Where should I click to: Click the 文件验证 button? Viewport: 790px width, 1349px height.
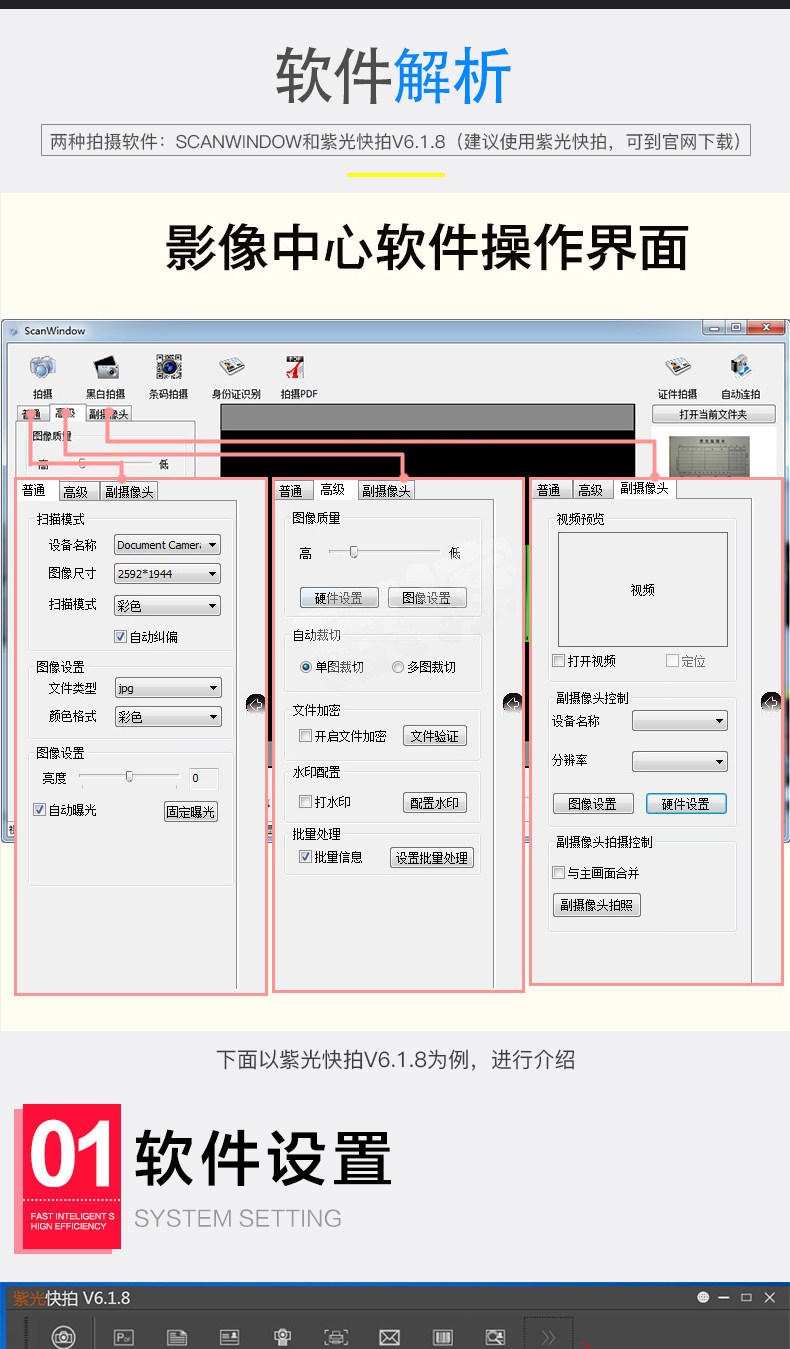[435, 736]
